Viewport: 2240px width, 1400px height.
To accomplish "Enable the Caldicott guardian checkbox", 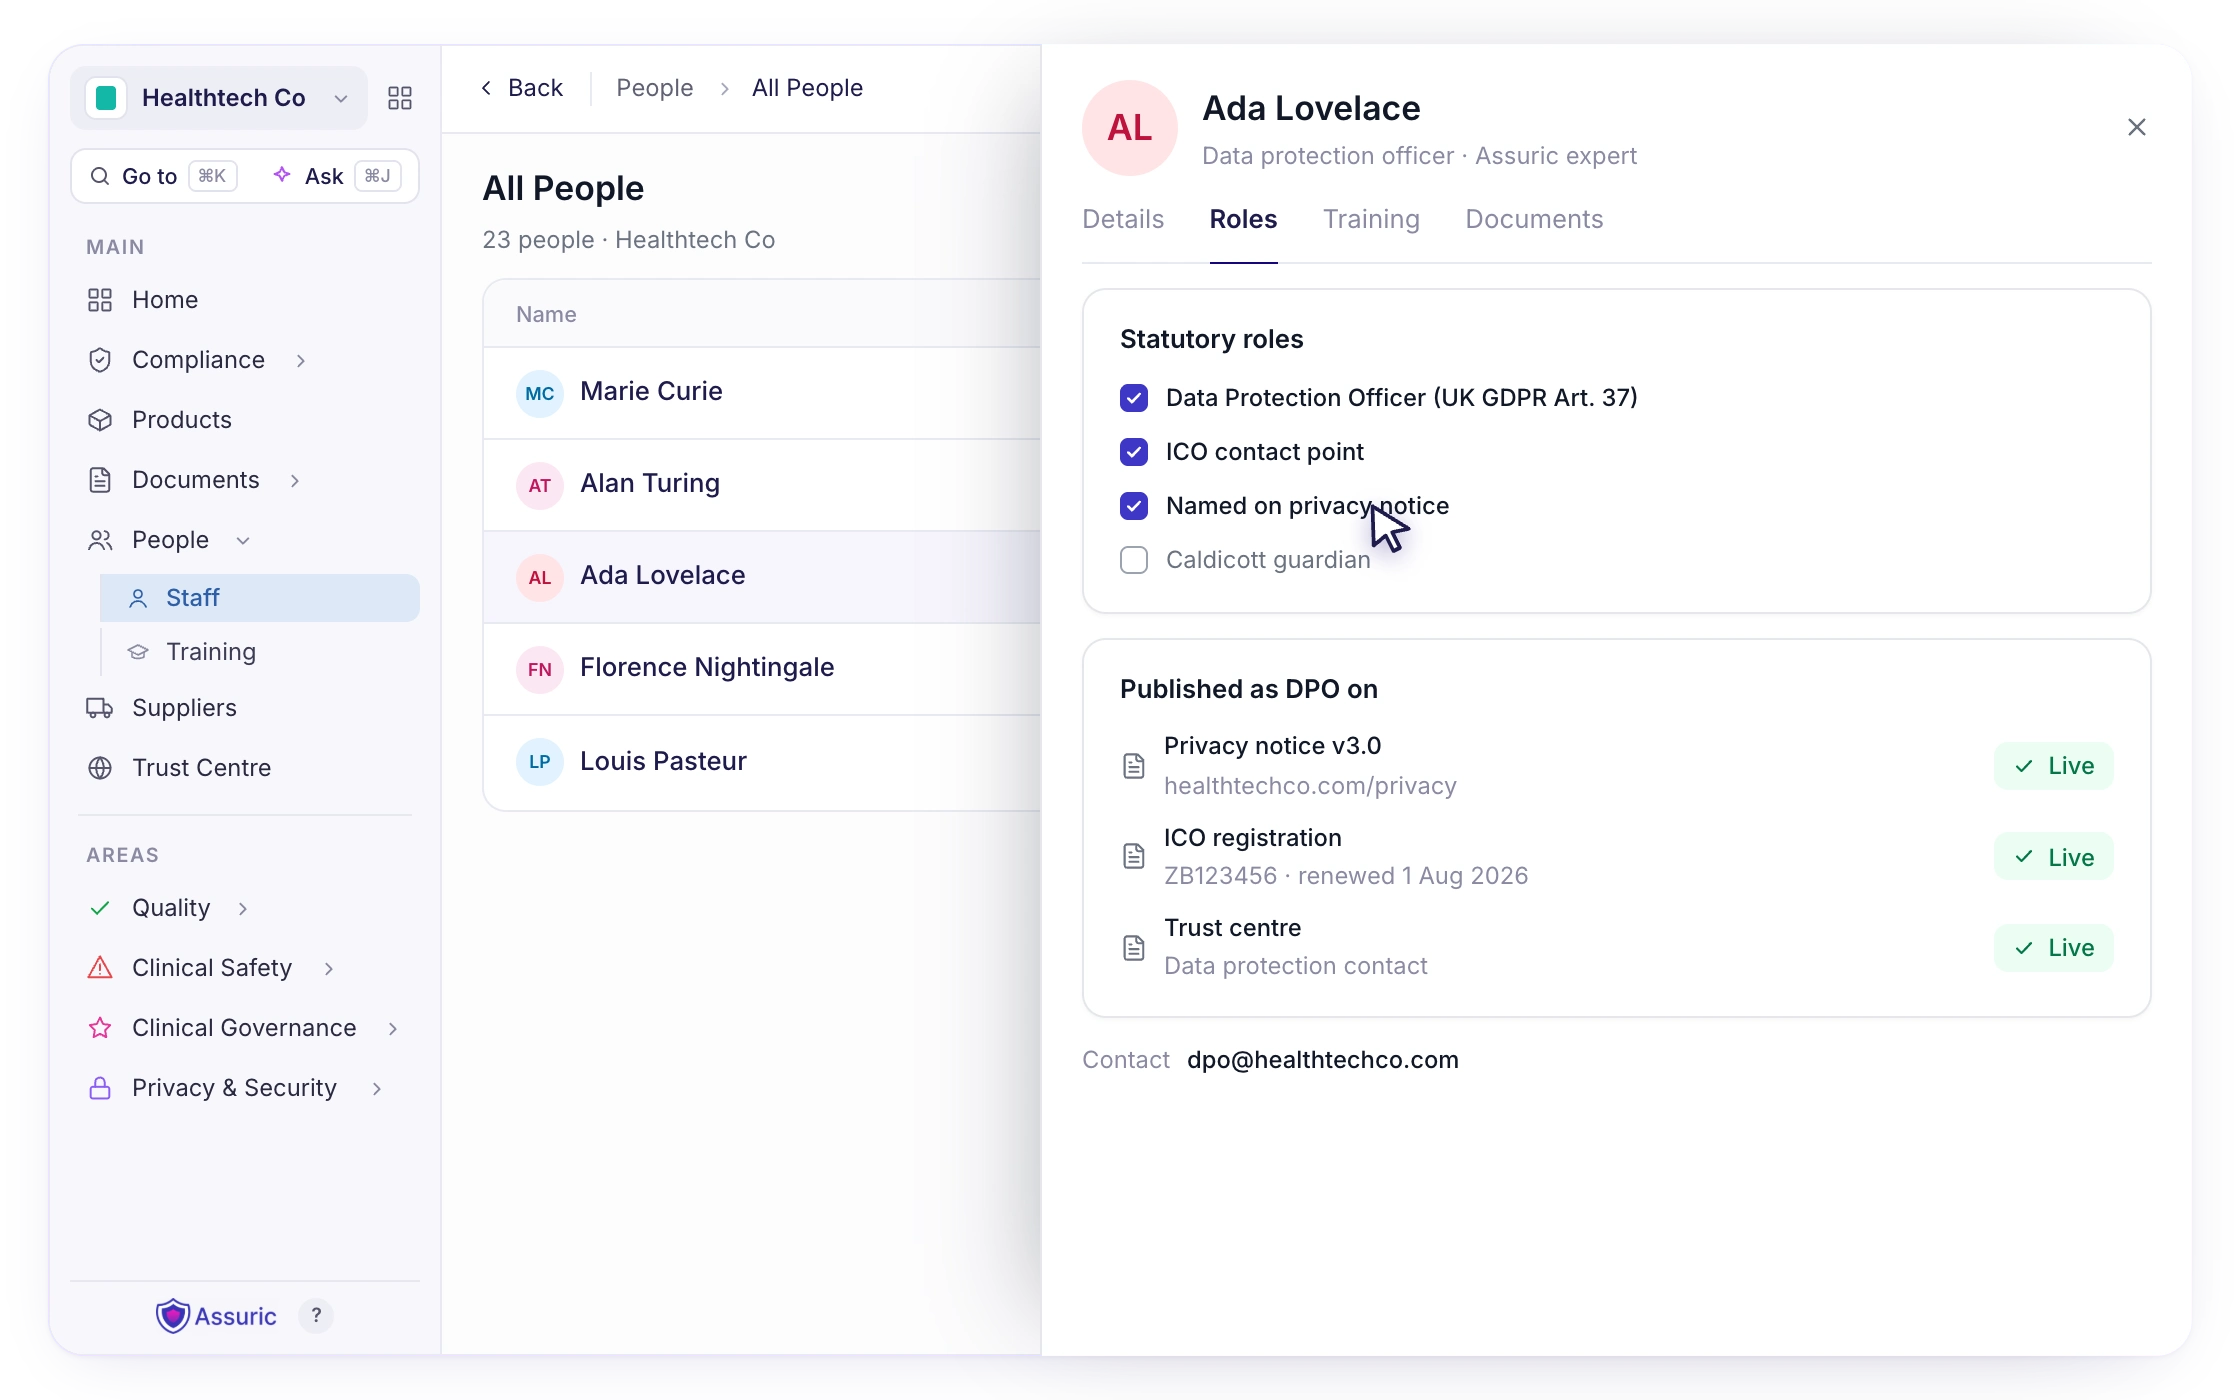I will pos(1134,560).
